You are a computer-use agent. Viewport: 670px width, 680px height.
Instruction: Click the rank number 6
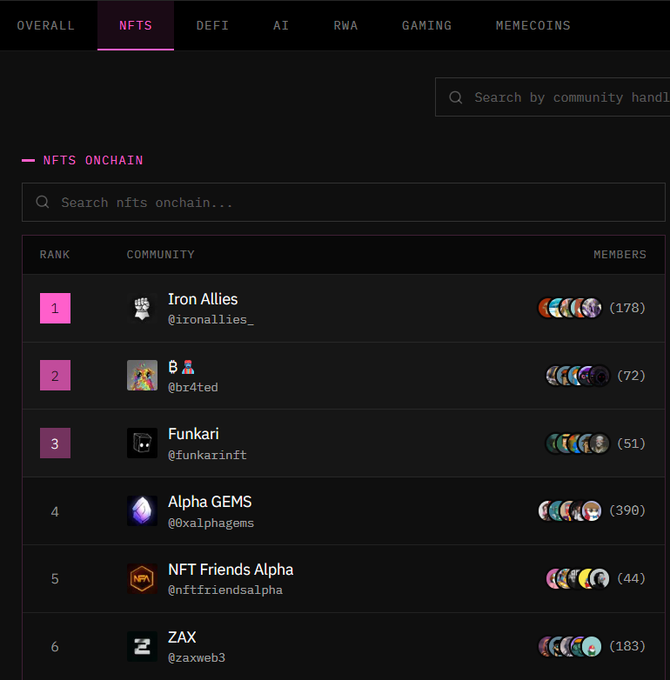pos(55,647)
